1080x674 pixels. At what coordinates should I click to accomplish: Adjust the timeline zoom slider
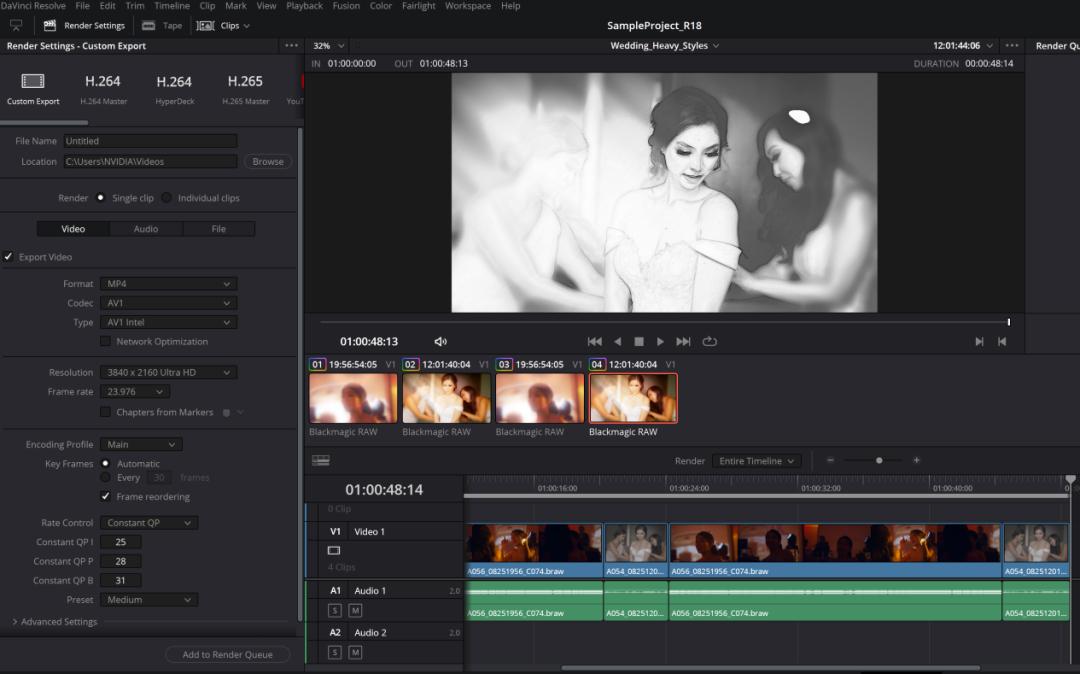879,461
